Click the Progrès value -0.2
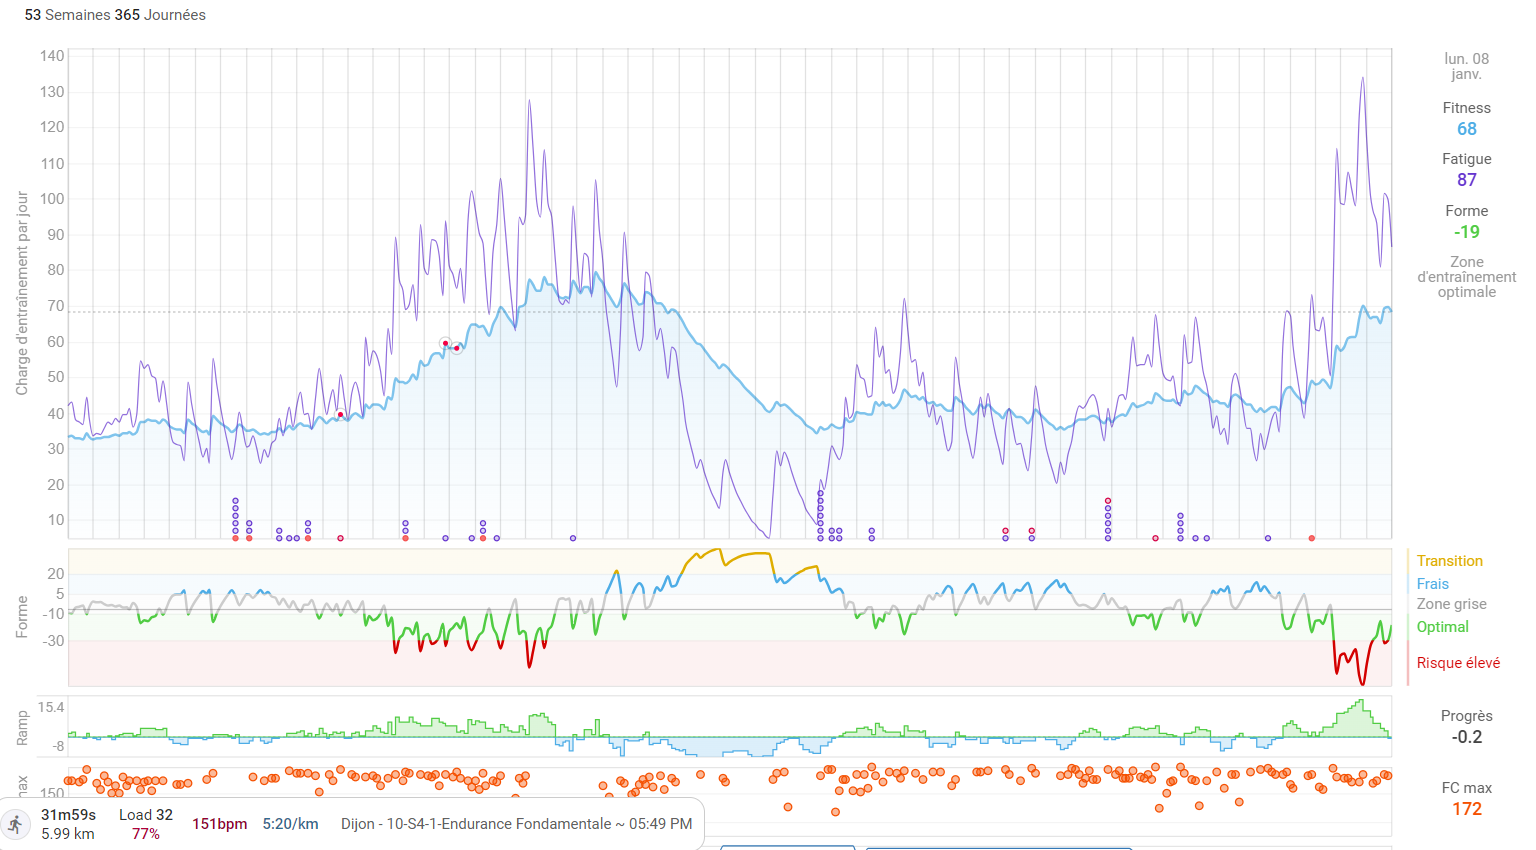The height and width of the screenshot is (850, 1536). (x=1466, y=737)
